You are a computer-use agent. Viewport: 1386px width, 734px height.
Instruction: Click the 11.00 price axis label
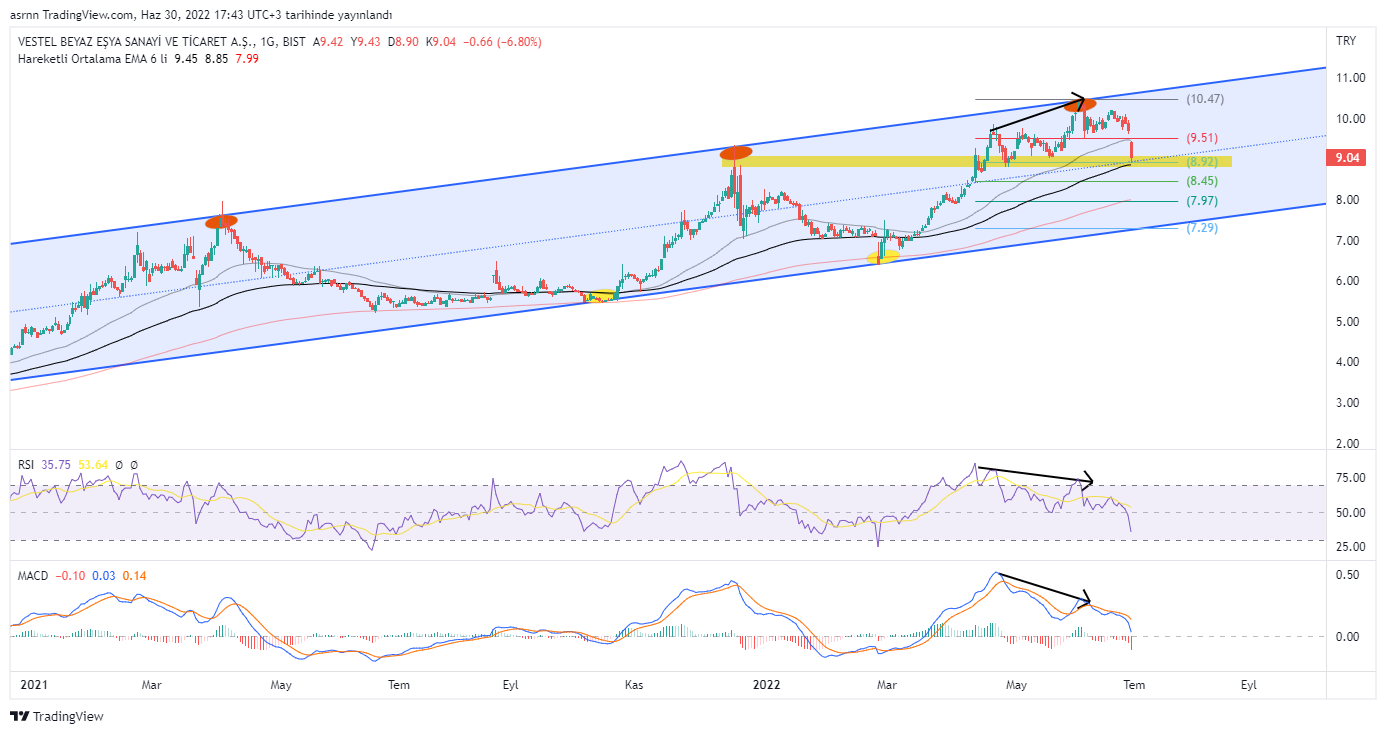(1349, 78)
